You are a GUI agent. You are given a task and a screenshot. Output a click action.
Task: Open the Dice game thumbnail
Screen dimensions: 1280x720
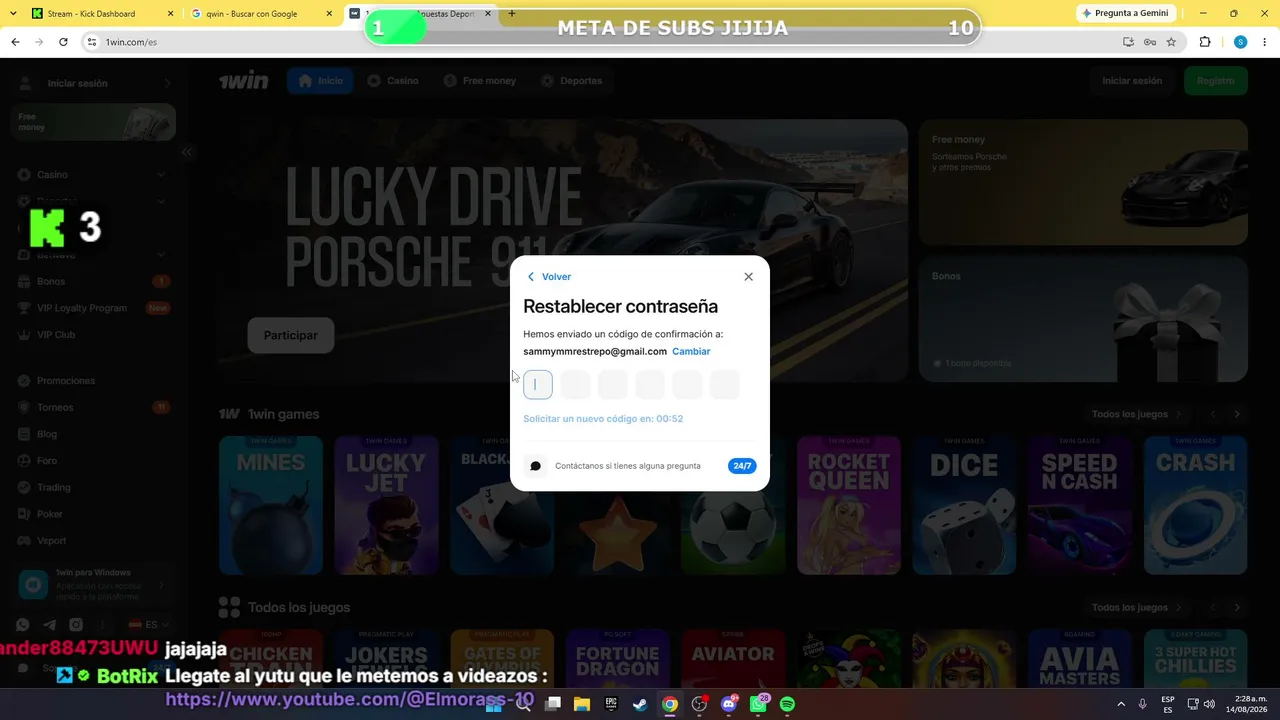[964, 505]
